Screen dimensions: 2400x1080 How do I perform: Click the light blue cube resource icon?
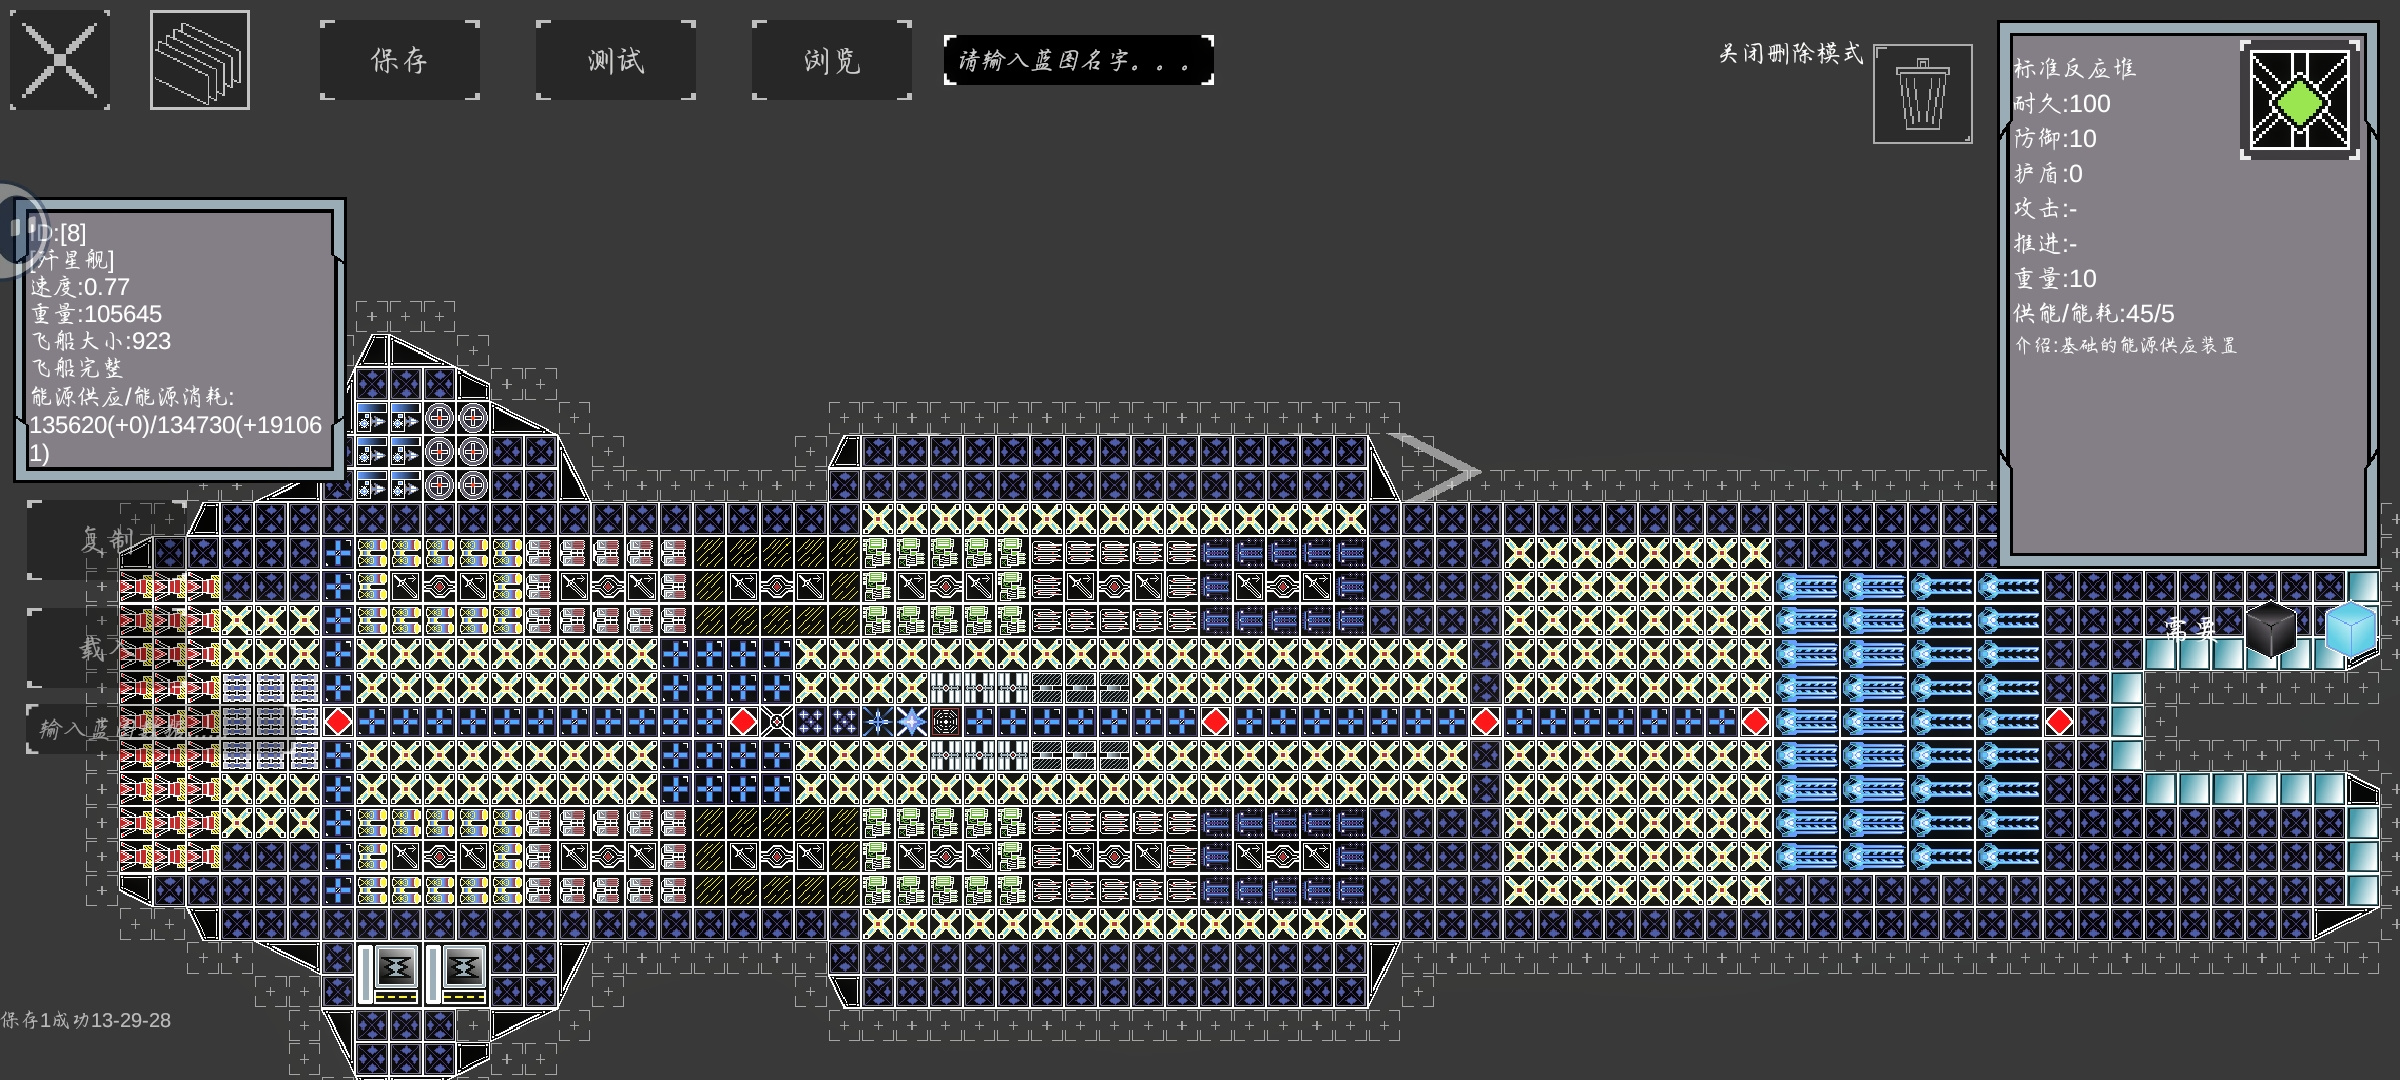pyautogui.click(x=2350, y=630)
